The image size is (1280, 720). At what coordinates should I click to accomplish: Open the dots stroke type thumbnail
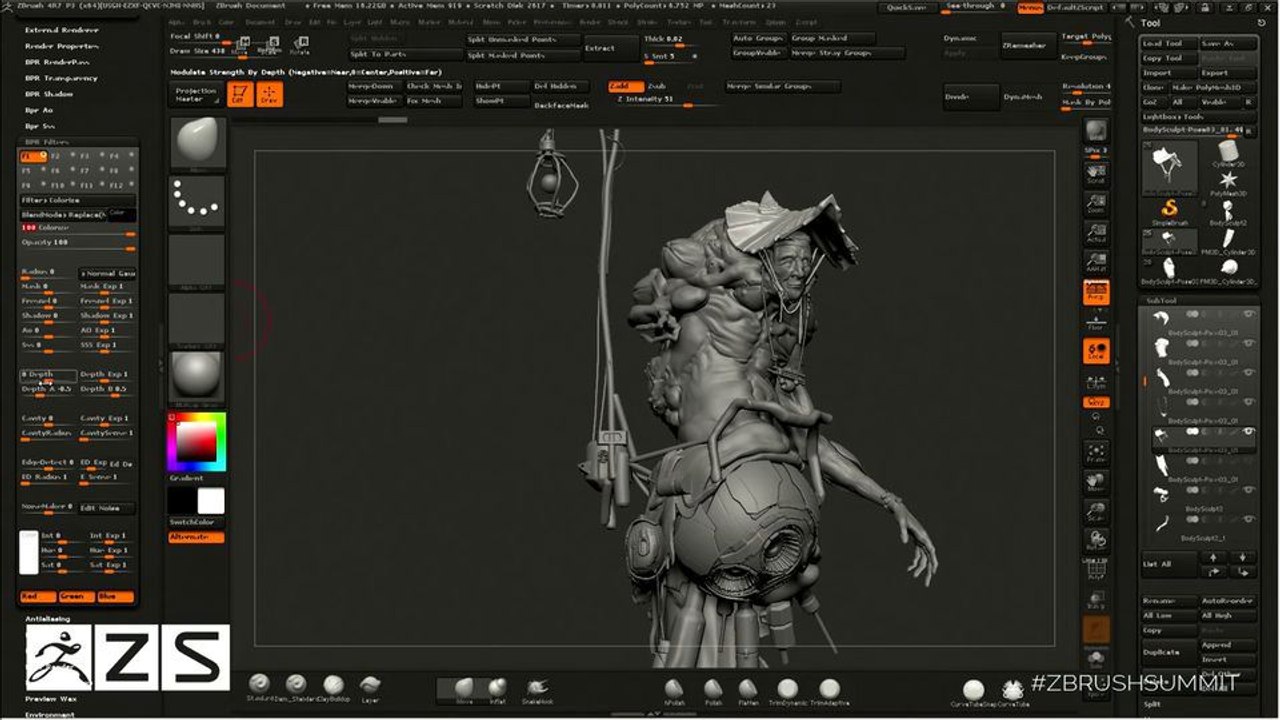tap(198, 203)
